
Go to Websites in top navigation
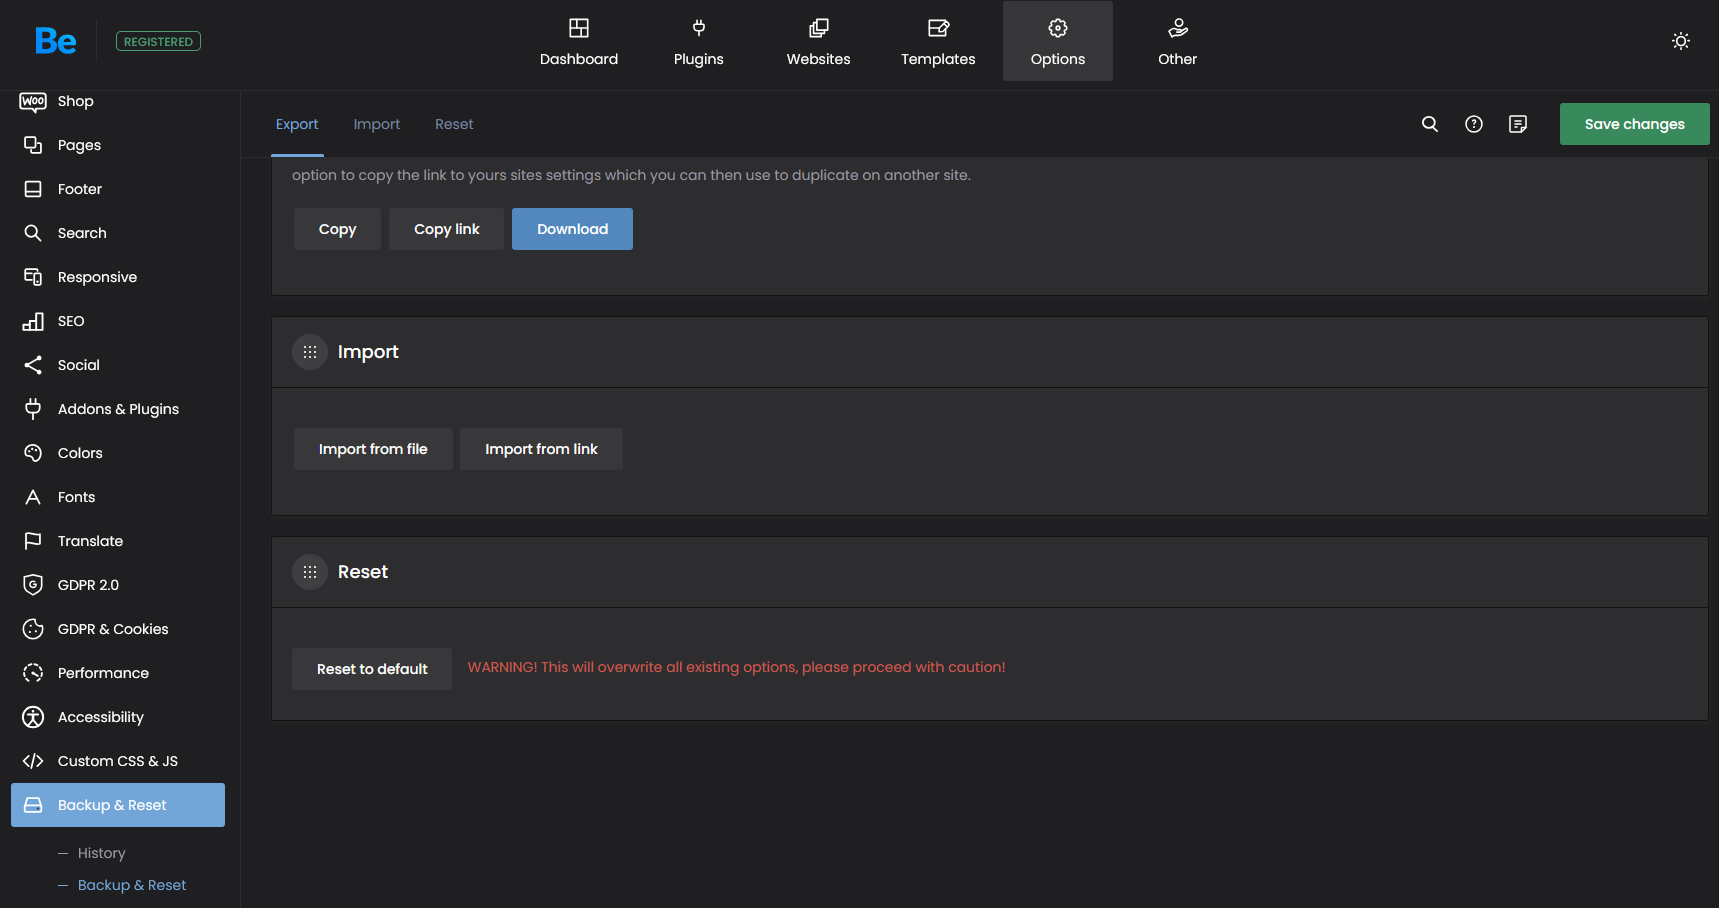click(x=818, y=41)
